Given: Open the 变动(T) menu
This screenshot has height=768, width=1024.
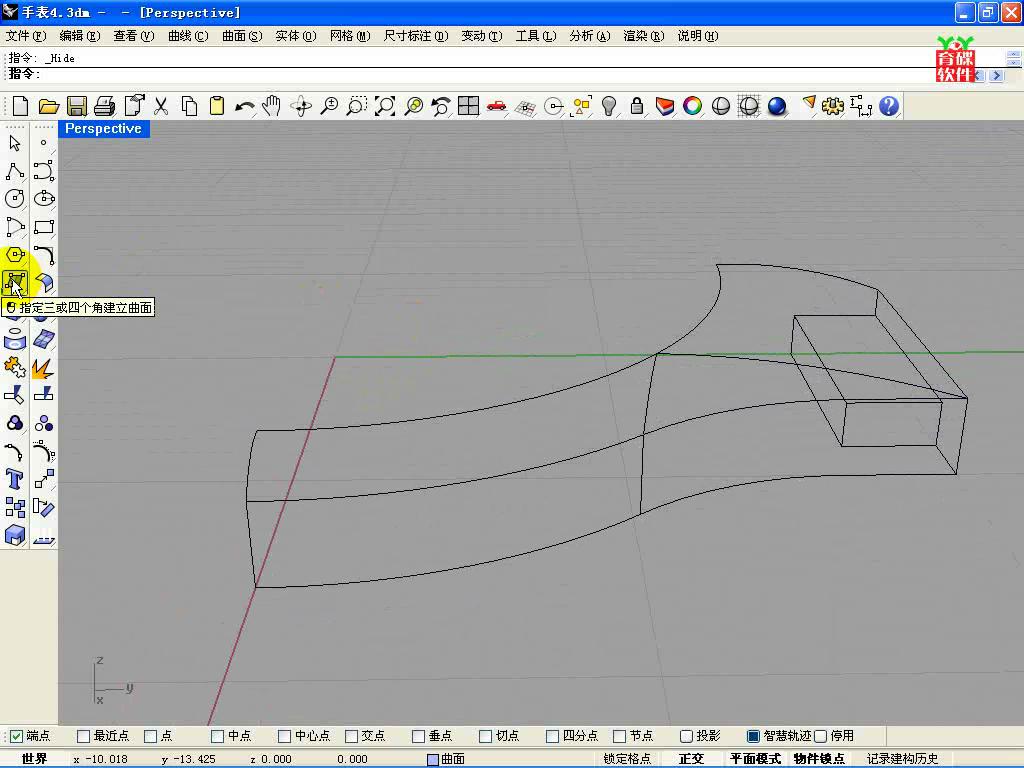Looking at the screenshot, I should pyautogui.click(x=482, y=36).
